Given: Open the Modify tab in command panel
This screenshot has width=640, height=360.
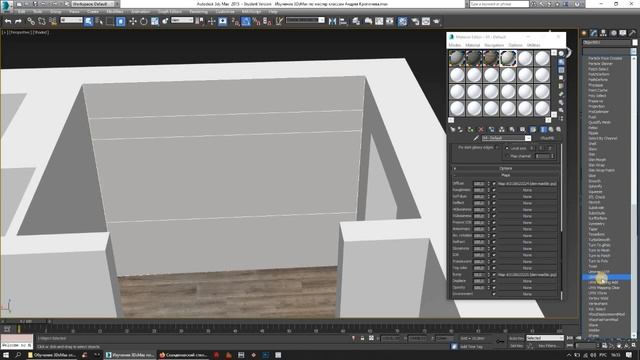Looking at the screenshot, I should 593,33.
